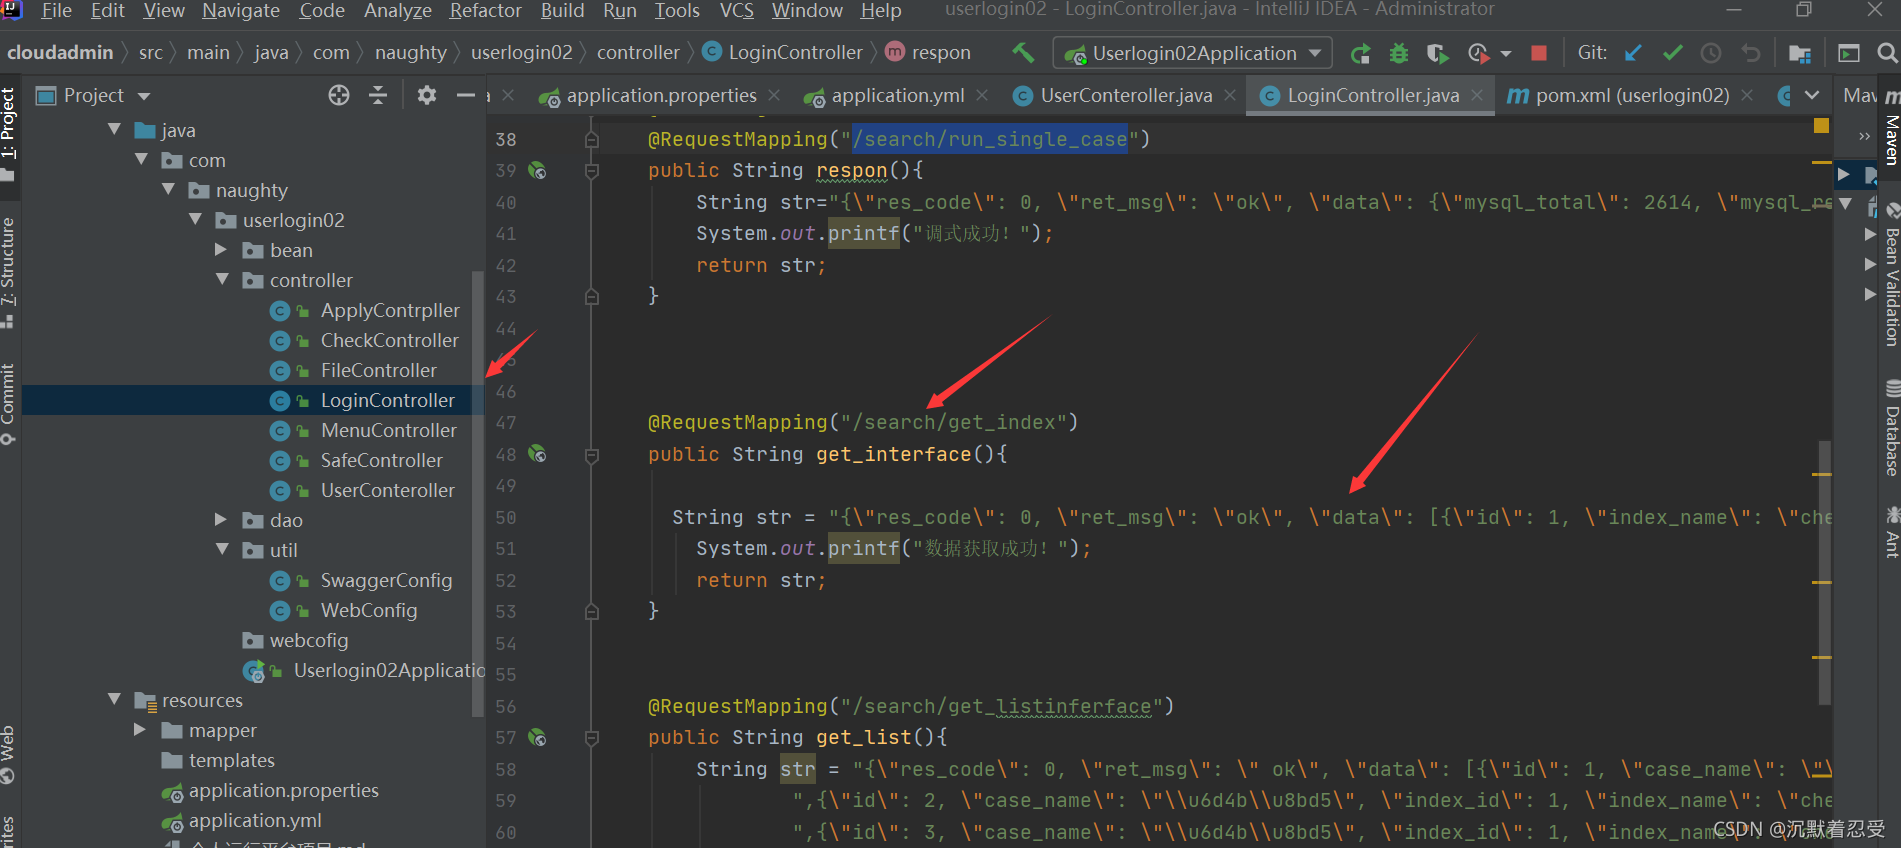Image resolution: width=1901 pixels, height=848 pixels.
Task: Expand the bean package
Action: [x=221, y=250]
